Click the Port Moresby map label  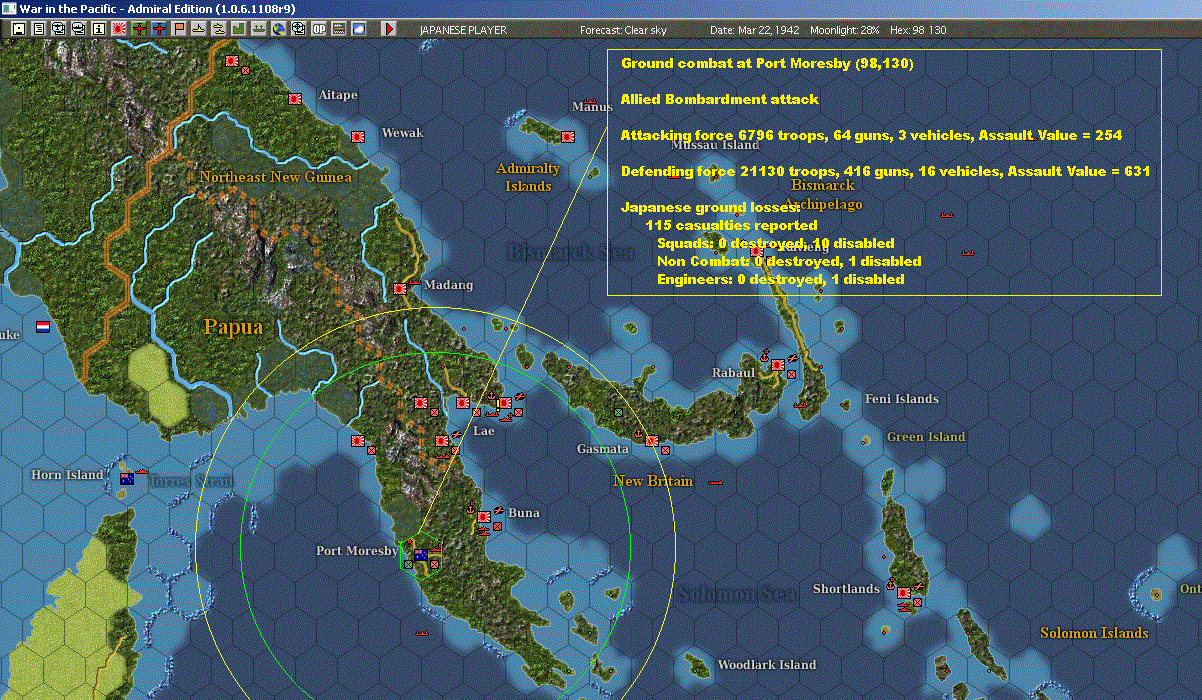tap(357, 551)
